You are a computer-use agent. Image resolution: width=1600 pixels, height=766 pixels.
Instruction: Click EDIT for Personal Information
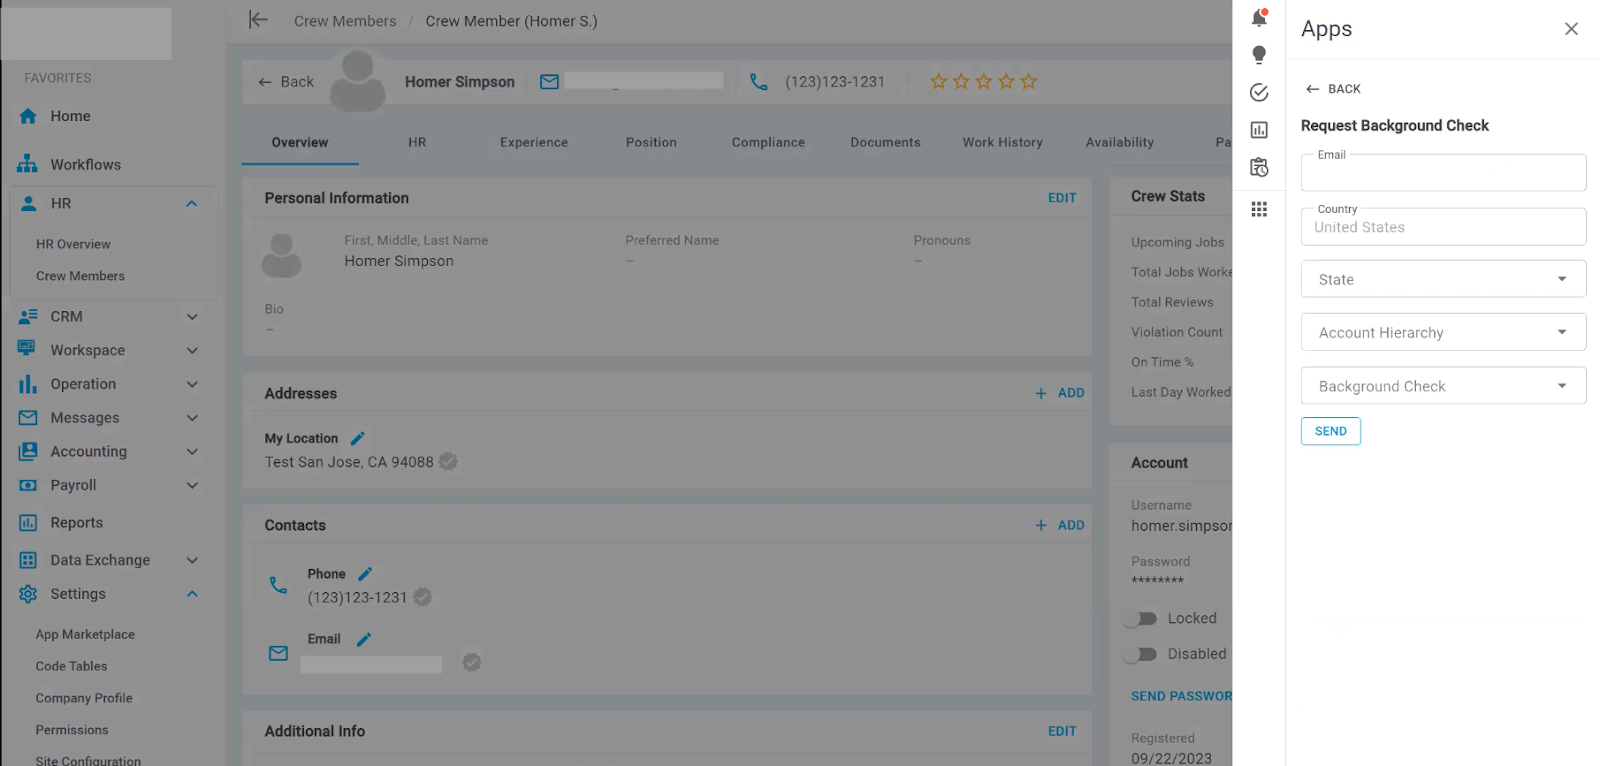[x=1062, y=198]
